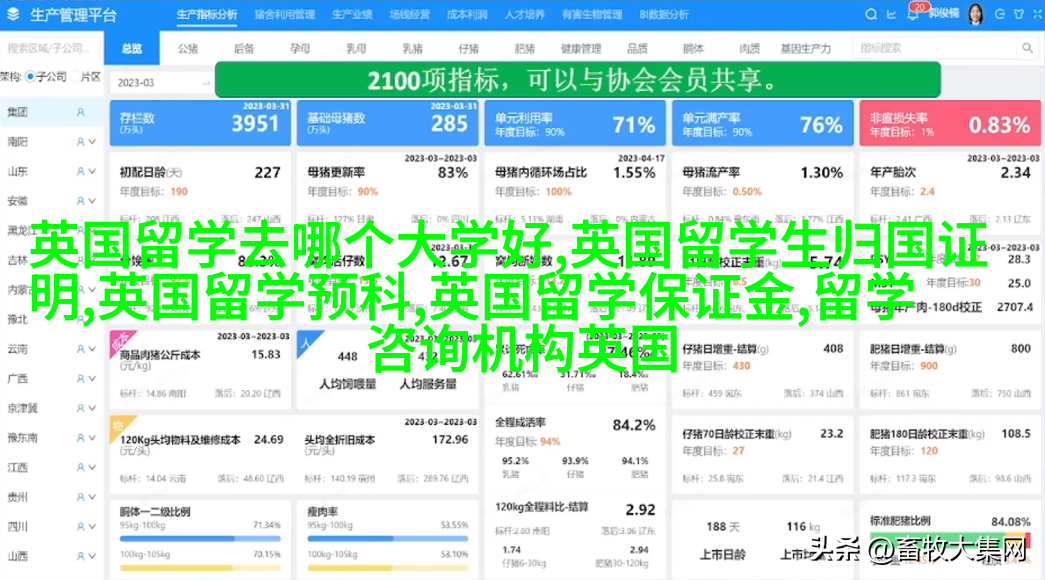Open the 单元利用率 71% card
The height and width of the screenshot is (580, 1045).
(575, 123)
